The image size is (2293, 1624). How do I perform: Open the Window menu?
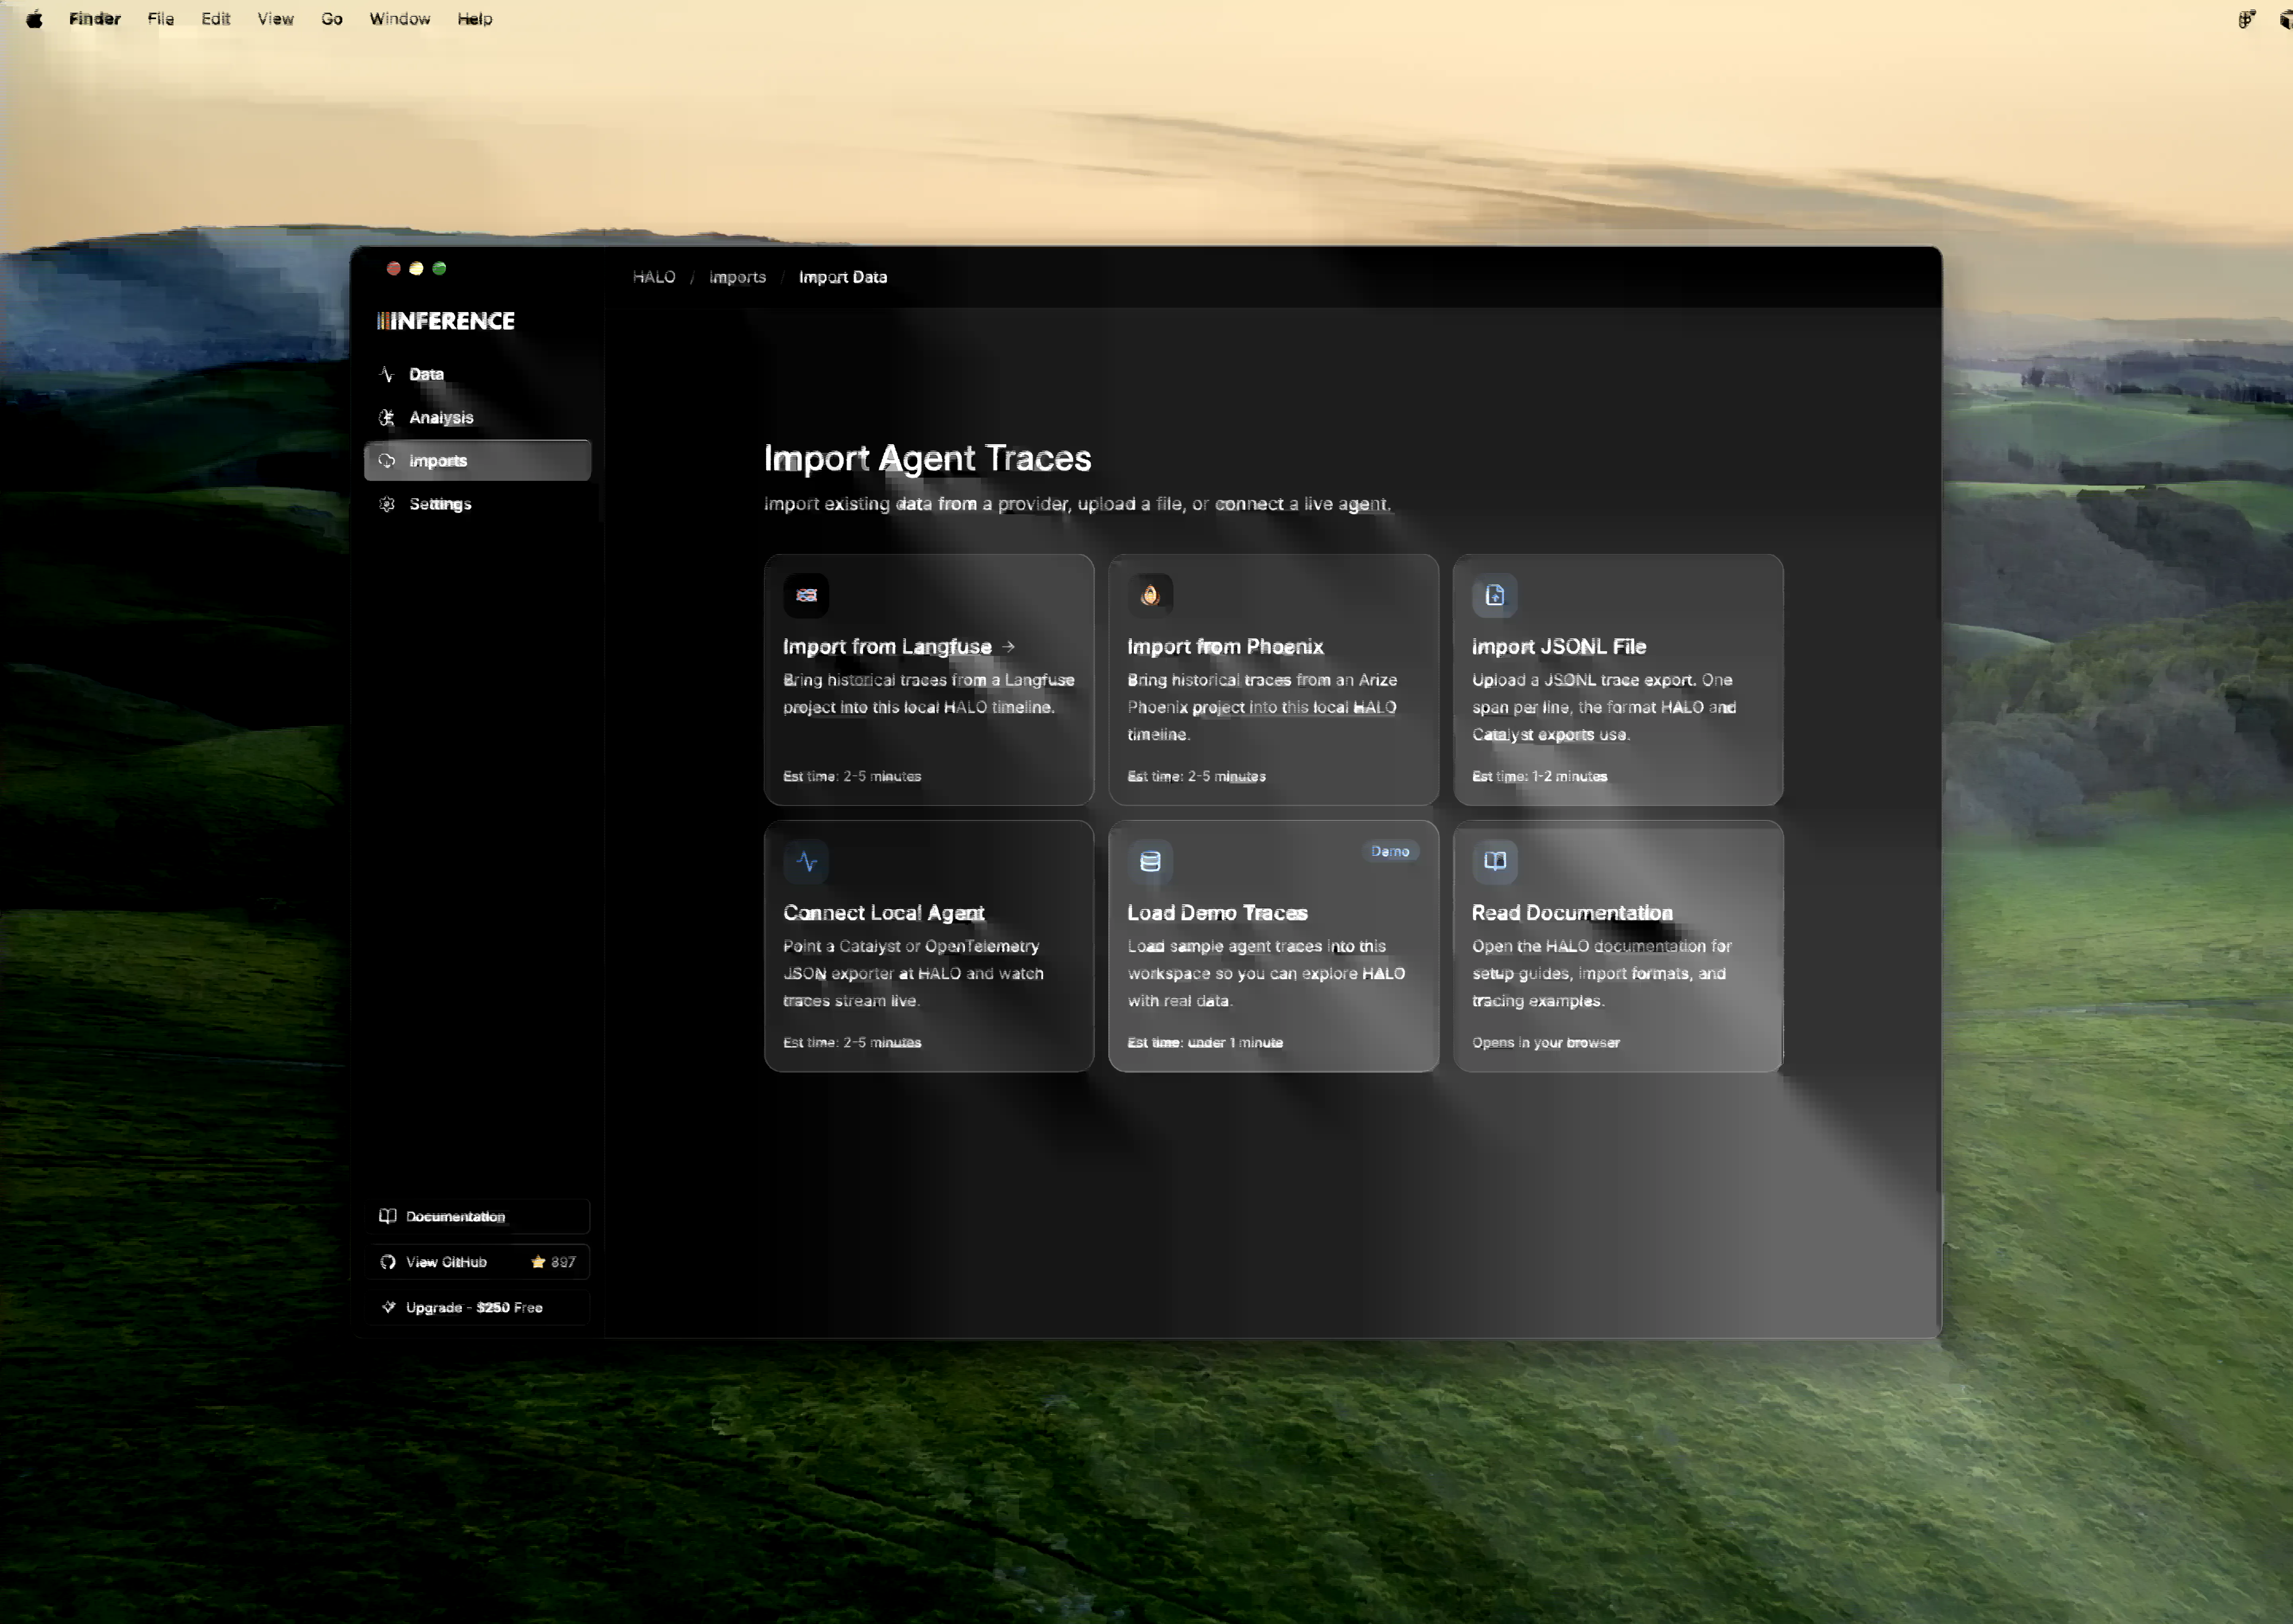400,19
